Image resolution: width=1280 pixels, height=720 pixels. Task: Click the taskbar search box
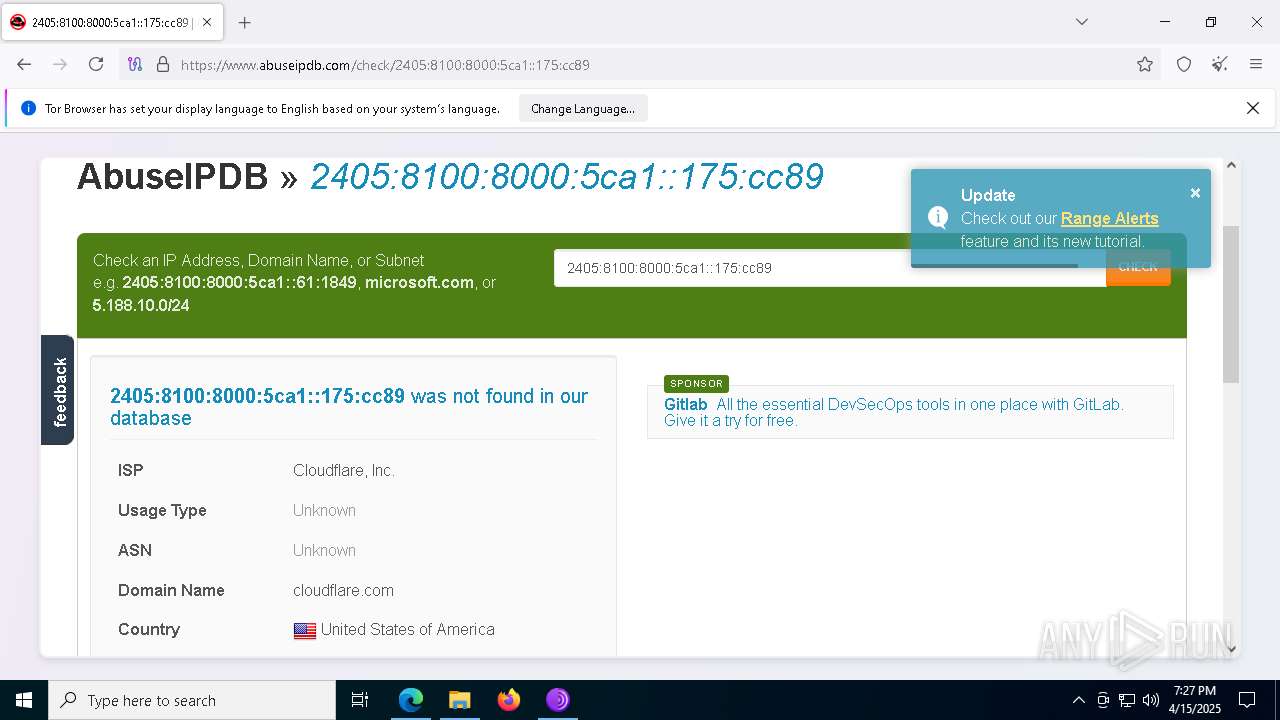[x=192, y=700]
